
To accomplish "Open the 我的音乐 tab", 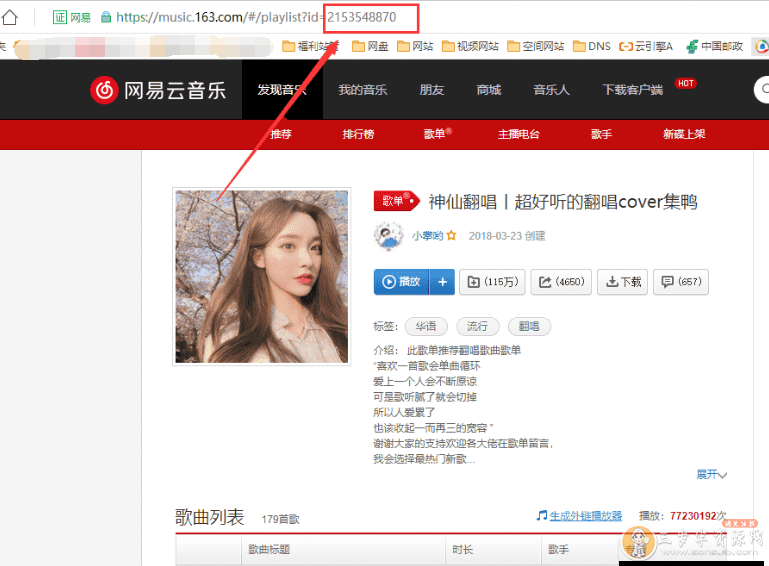I will tap(362, 90).
